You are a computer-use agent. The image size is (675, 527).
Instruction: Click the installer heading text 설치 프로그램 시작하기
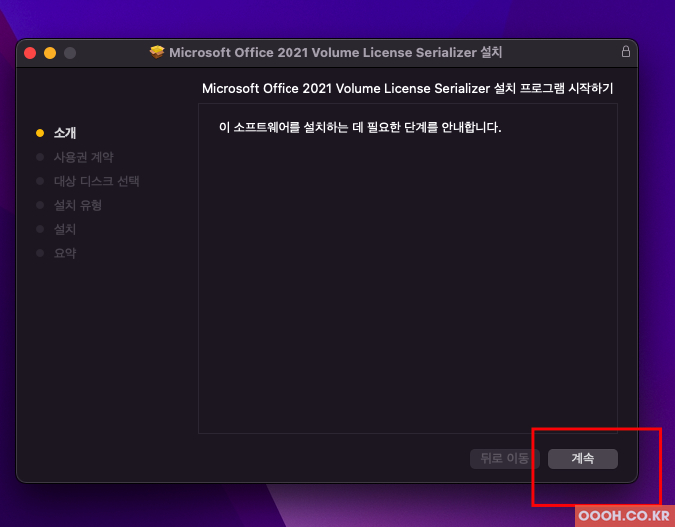(x=553, y=88)
